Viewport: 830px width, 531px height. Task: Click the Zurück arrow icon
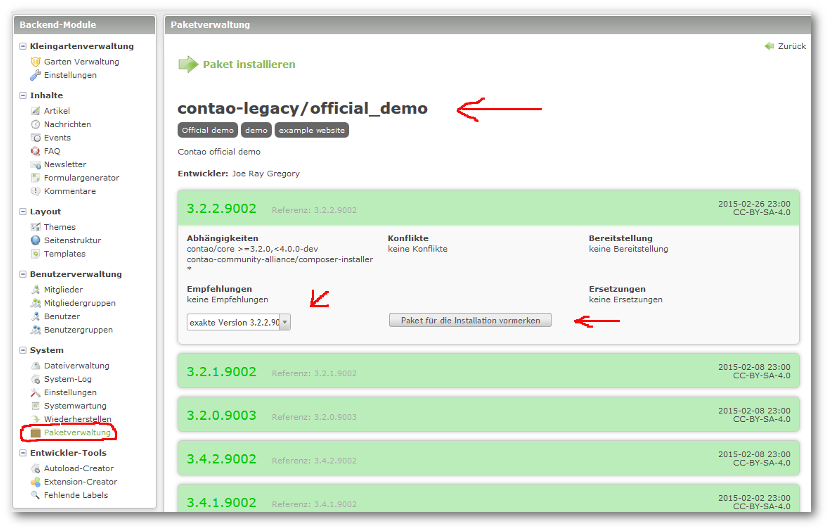(770, 47)
